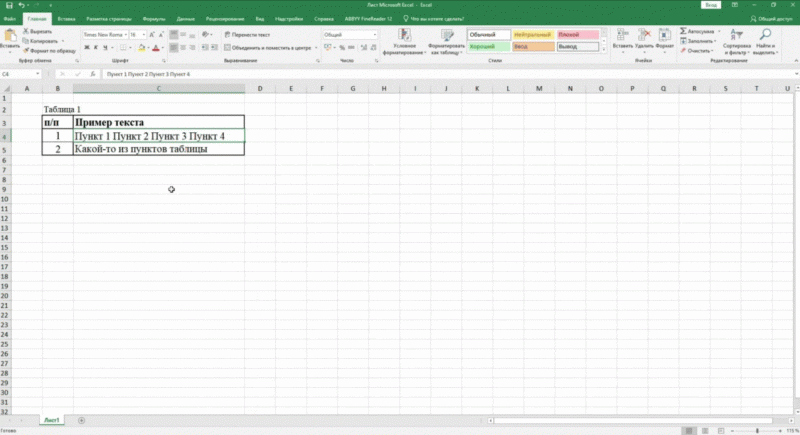The height and width of the screenshot is (435, 800).
Task: Open the fill color dropdown arrow
Action: coord(148,48)
